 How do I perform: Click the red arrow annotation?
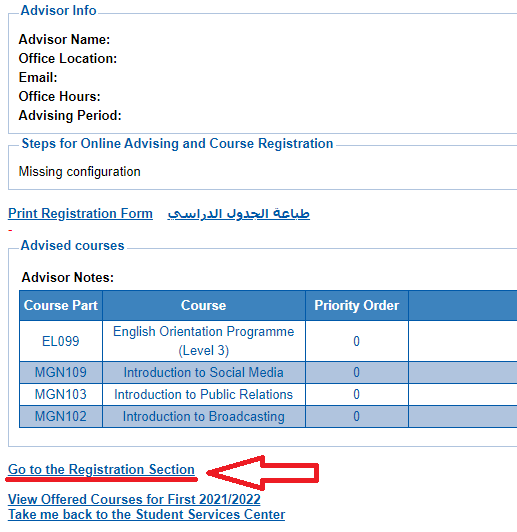(x=263, y=473)
